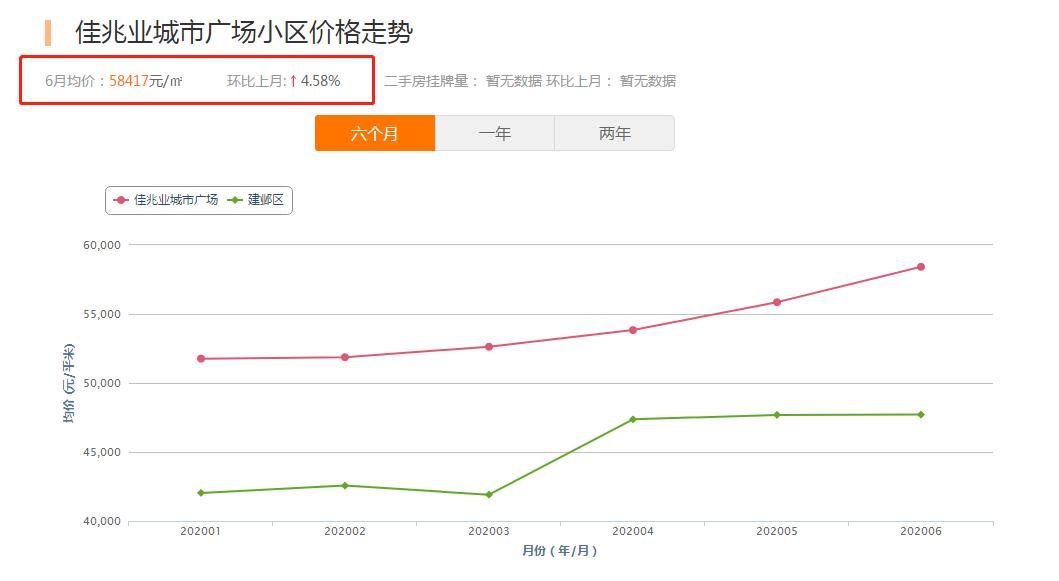Click the 二手房挂牌量 label
The height and width of the screenshot is (581, 1059).
click(426, 81)
